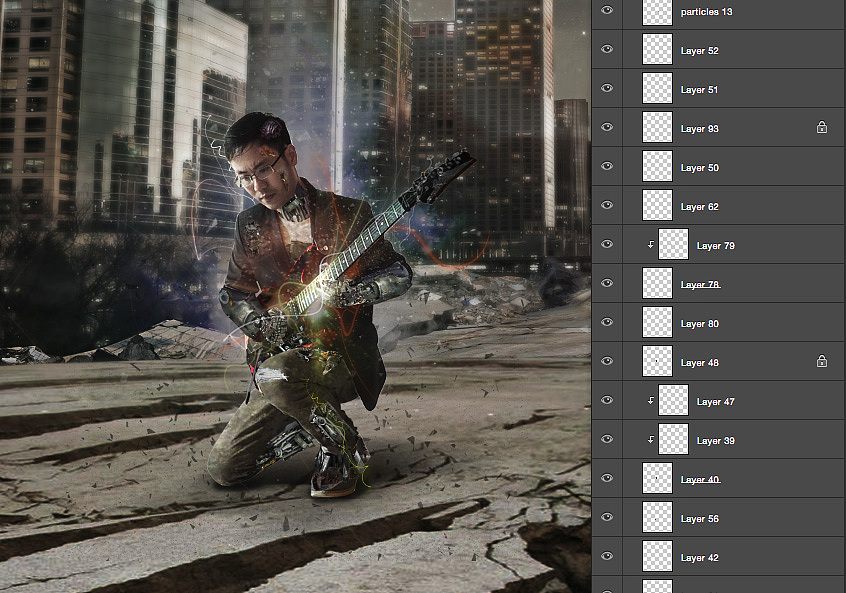
Task: Select the Layer 56 thumbnail
Action: pos(657,517)
